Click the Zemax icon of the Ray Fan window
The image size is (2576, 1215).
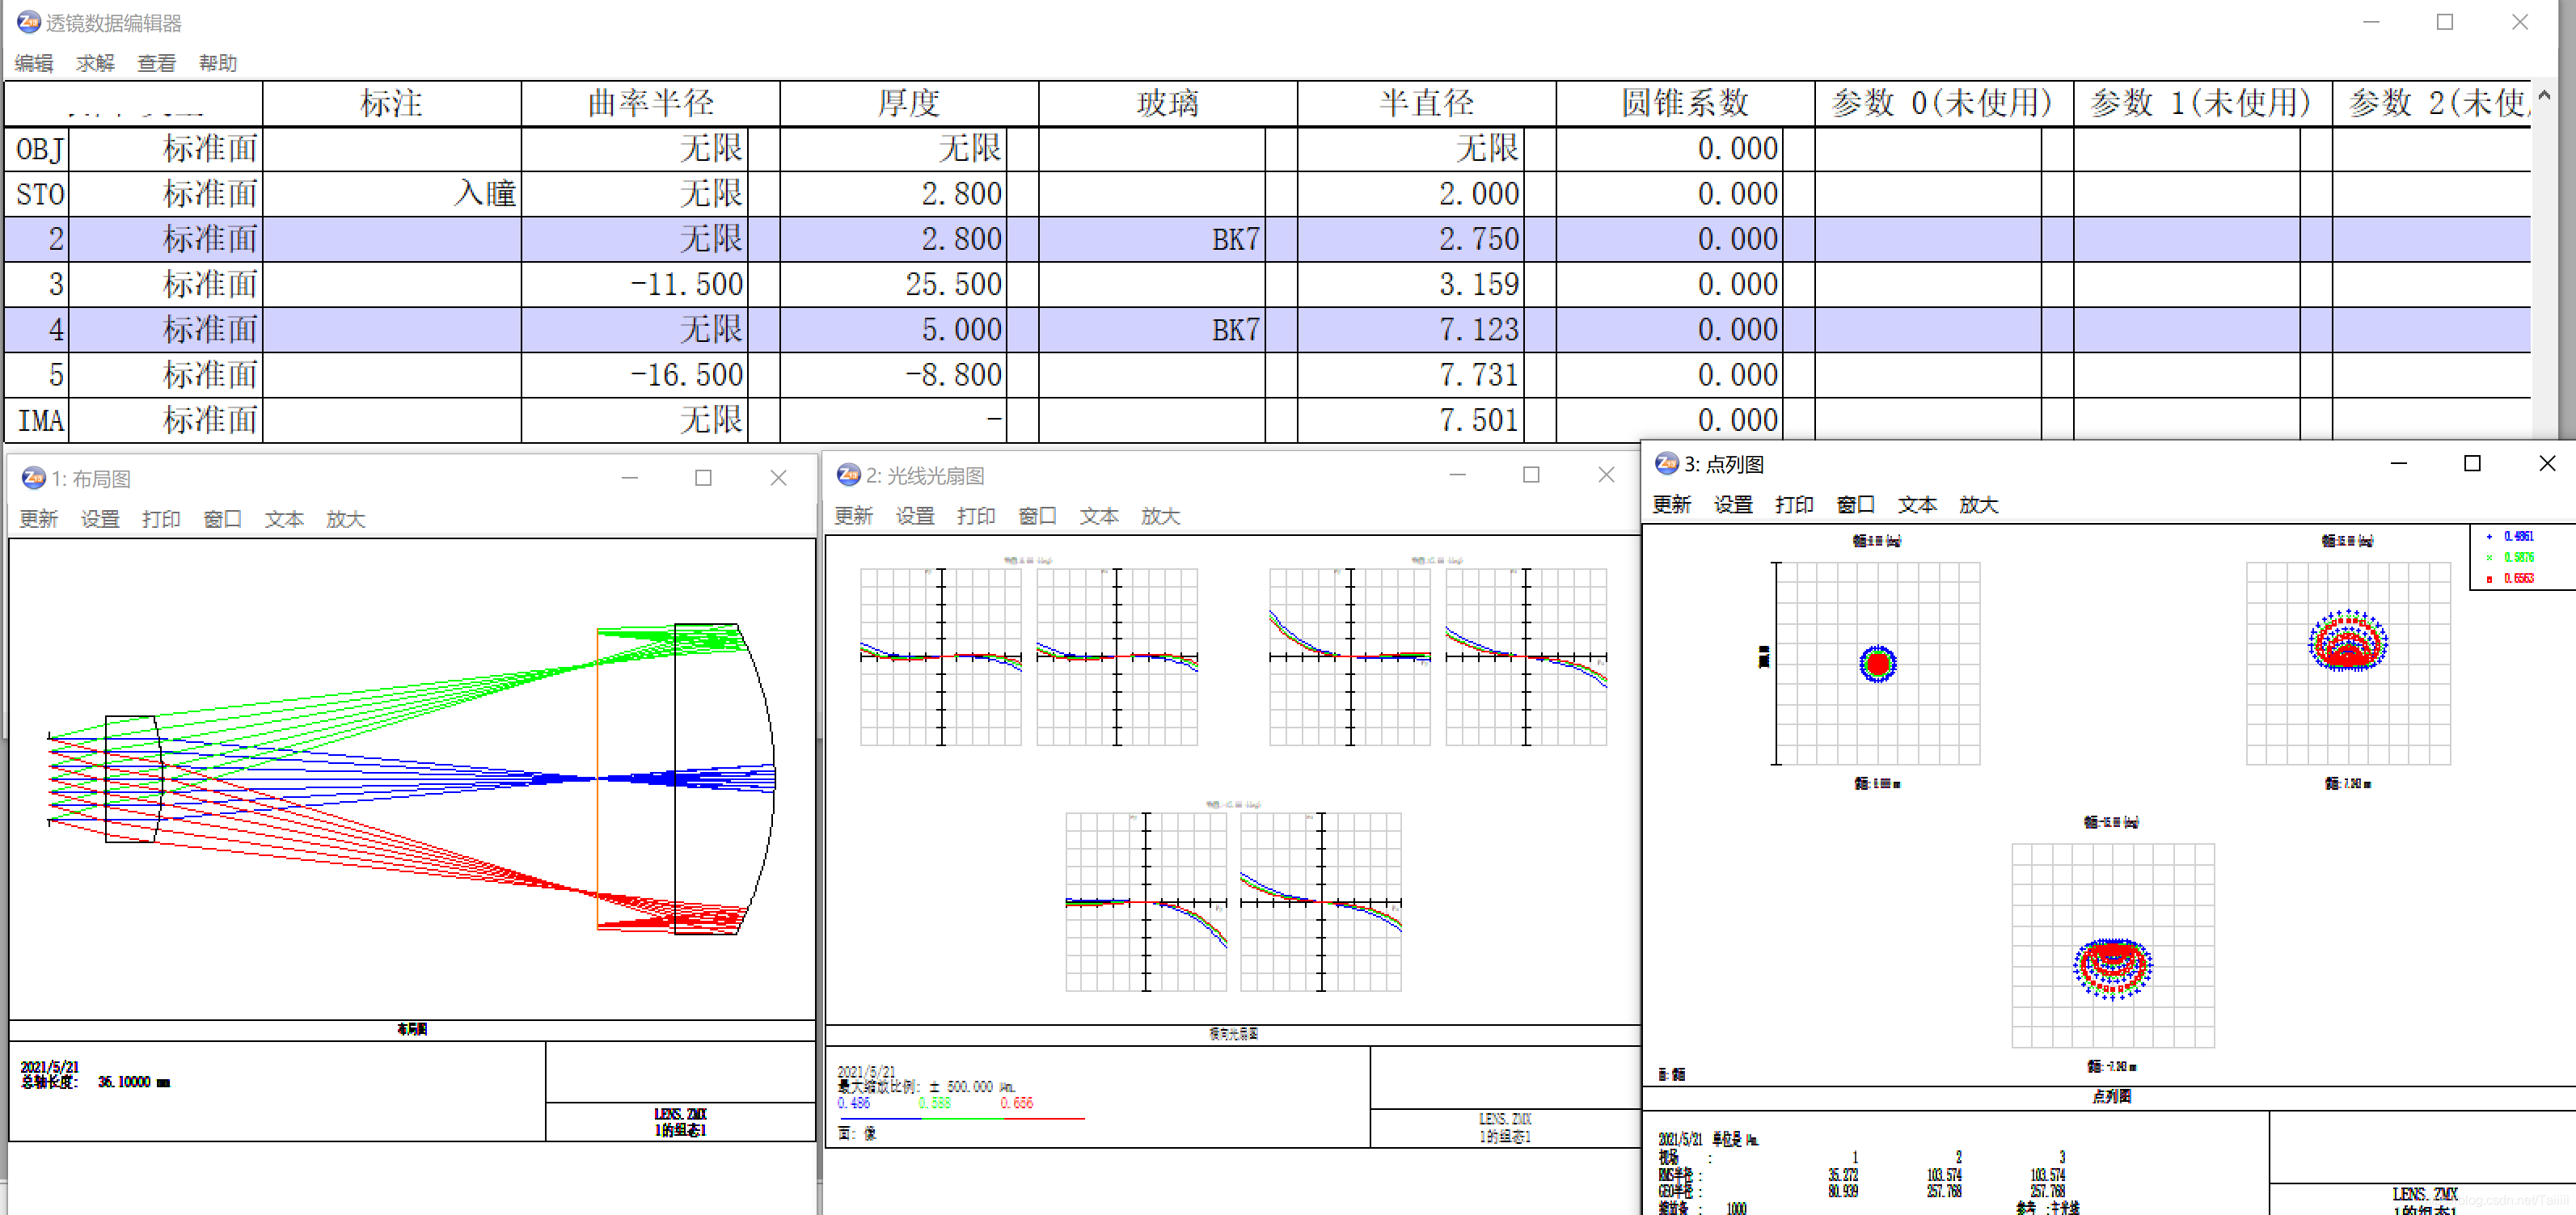(849, 475)
